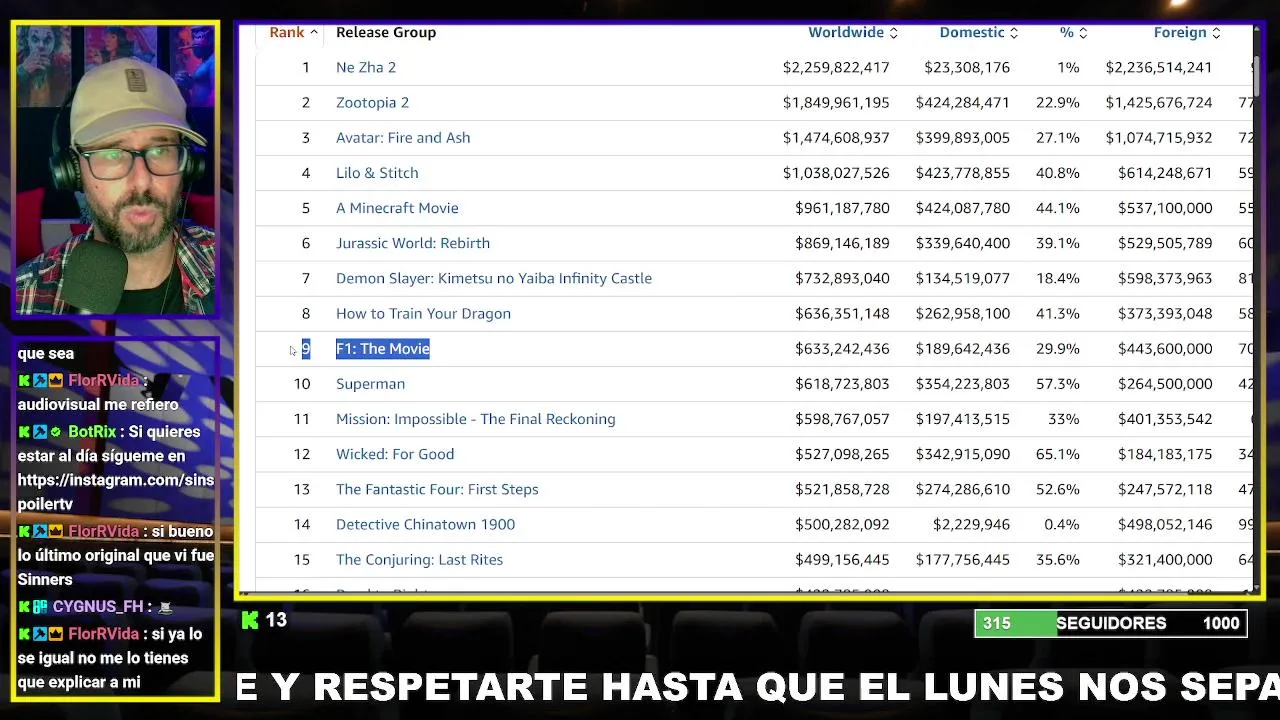Sort table by Rank column header

293,32
